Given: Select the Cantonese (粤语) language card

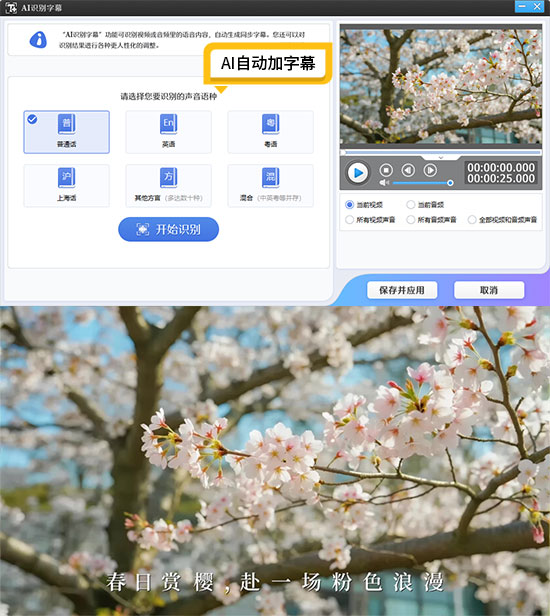Looking at the screenshot, I should click(x=271, y=132).
